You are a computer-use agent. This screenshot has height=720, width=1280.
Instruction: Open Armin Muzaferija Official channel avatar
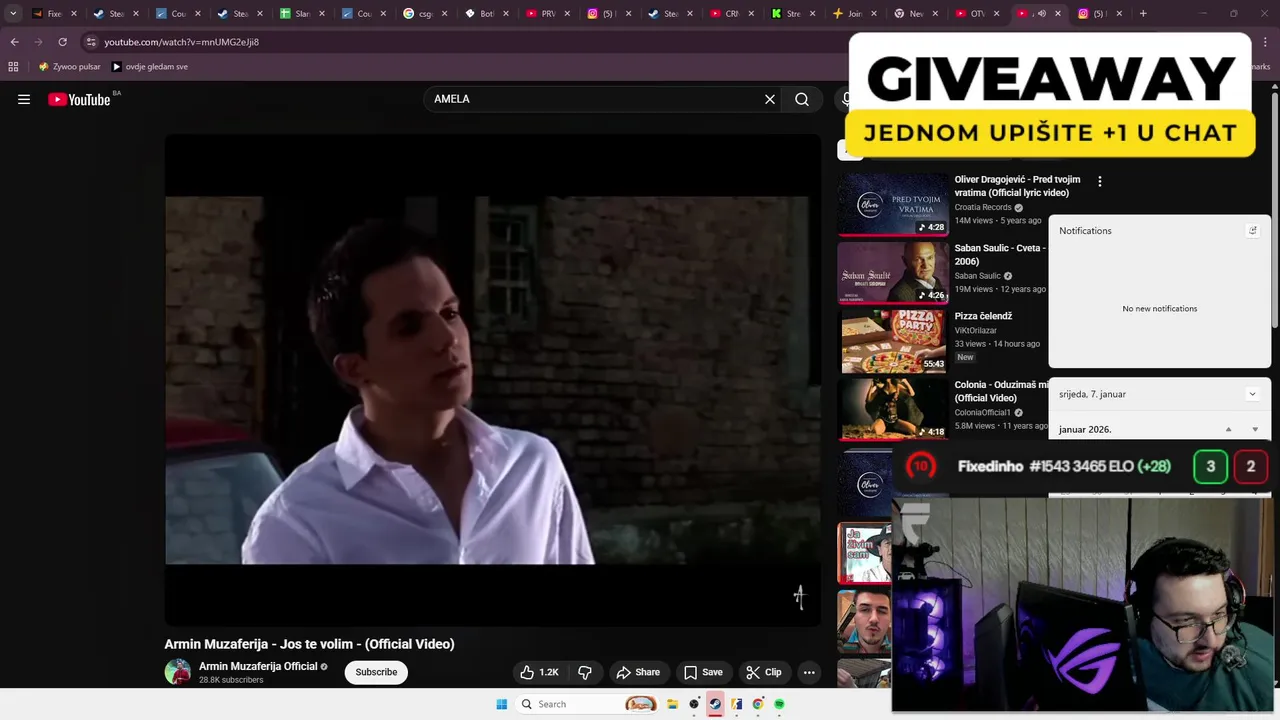[x=178, y=672]
